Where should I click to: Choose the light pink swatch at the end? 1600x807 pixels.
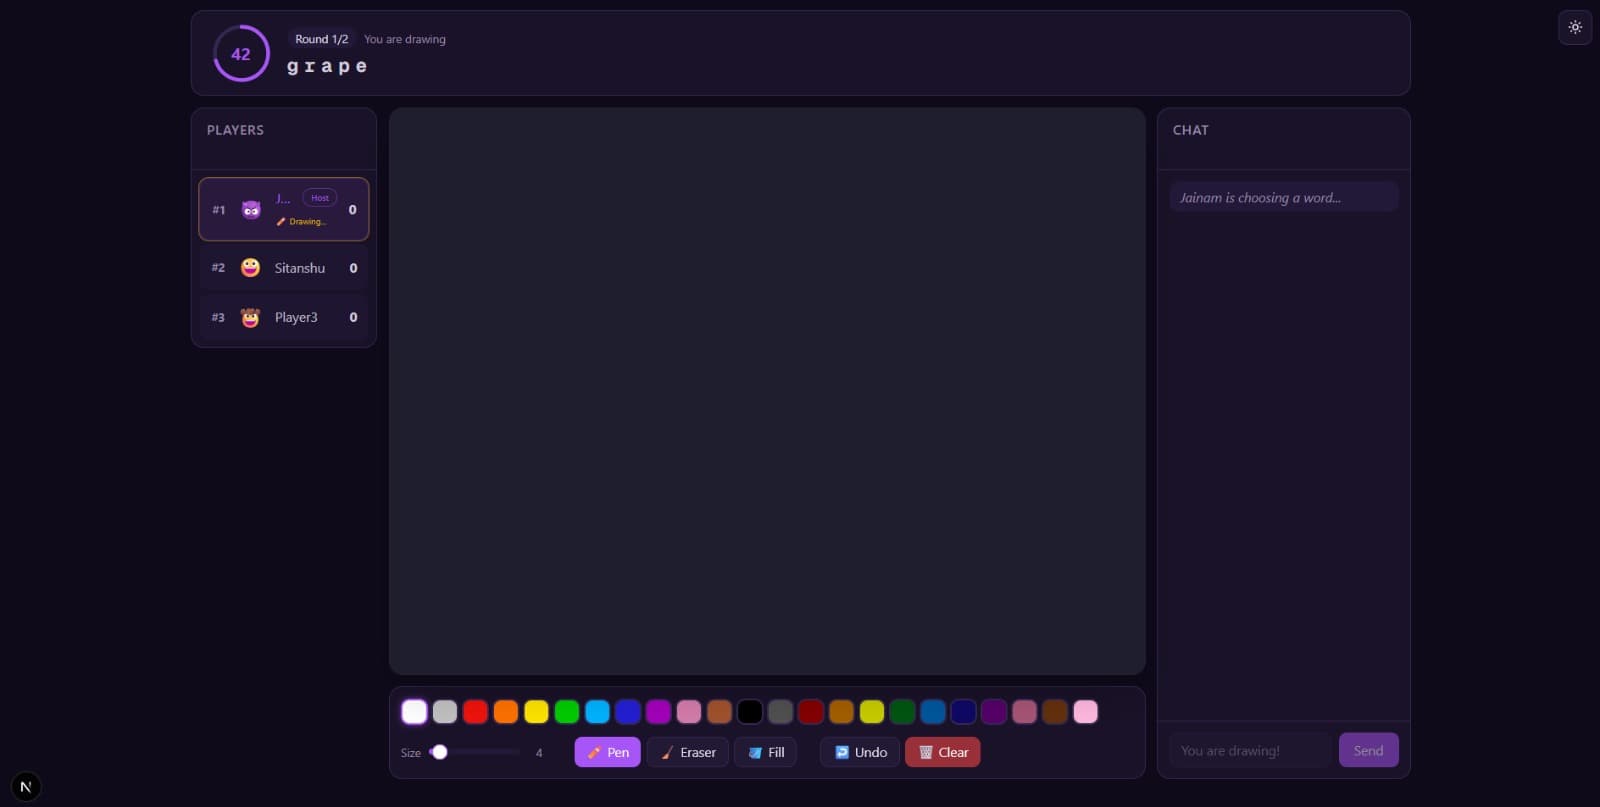coord(1085,711)
